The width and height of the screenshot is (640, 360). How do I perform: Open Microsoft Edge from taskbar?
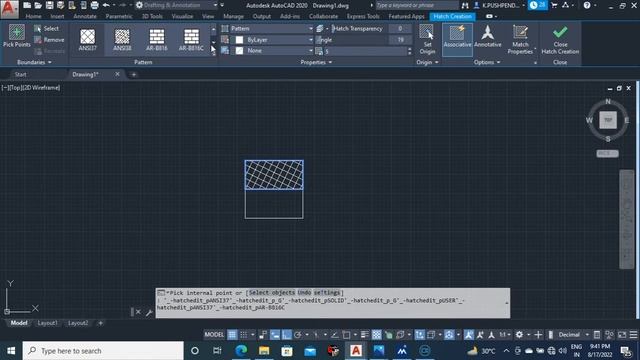point(241,351)
